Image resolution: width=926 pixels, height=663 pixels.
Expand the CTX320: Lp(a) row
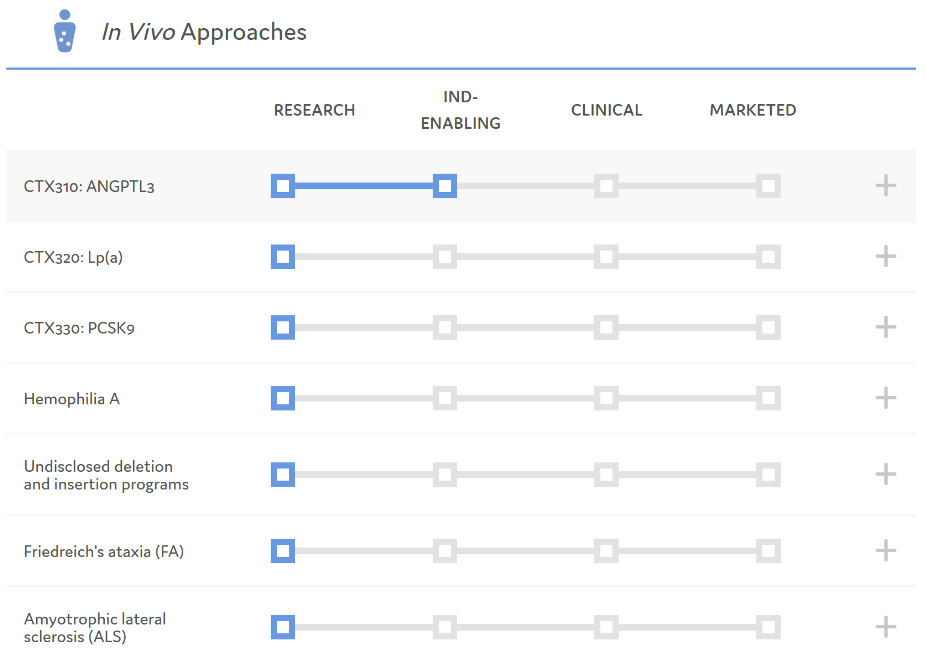coord(885,257)
